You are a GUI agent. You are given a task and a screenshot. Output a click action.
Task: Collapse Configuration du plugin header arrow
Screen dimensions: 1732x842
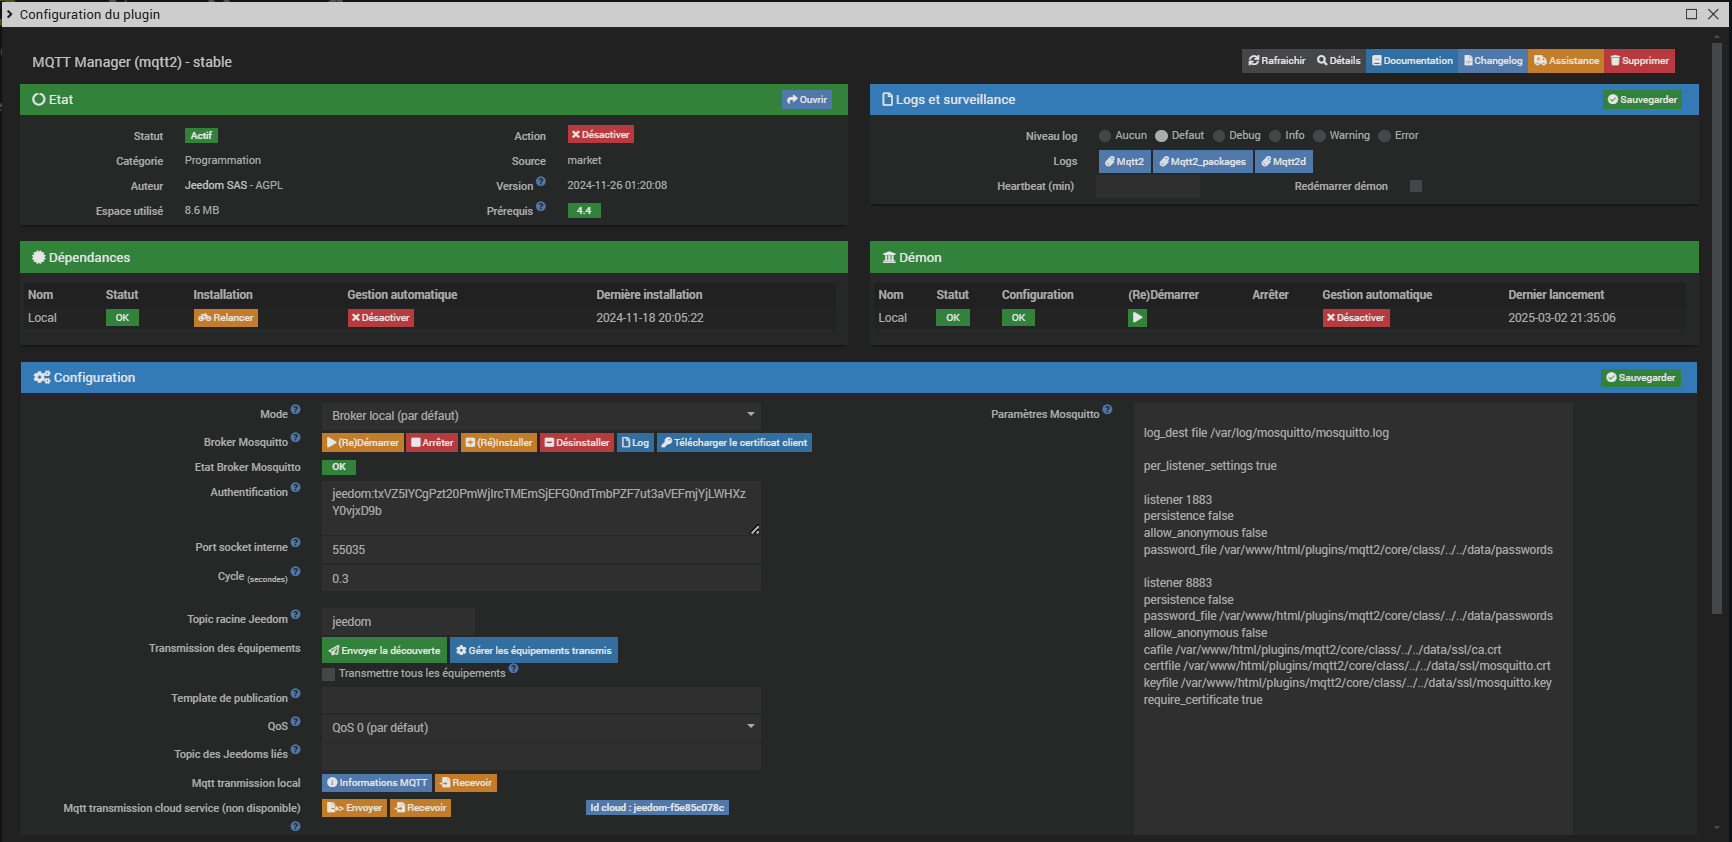tap(10, 14)
